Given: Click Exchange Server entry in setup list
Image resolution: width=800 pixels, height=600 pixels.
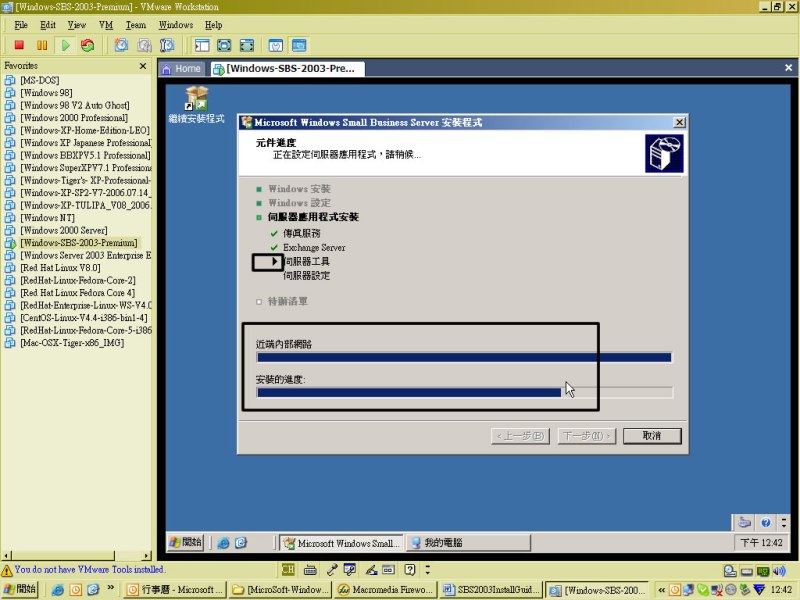Looking at the screenshot, I should tap(314, 247).
